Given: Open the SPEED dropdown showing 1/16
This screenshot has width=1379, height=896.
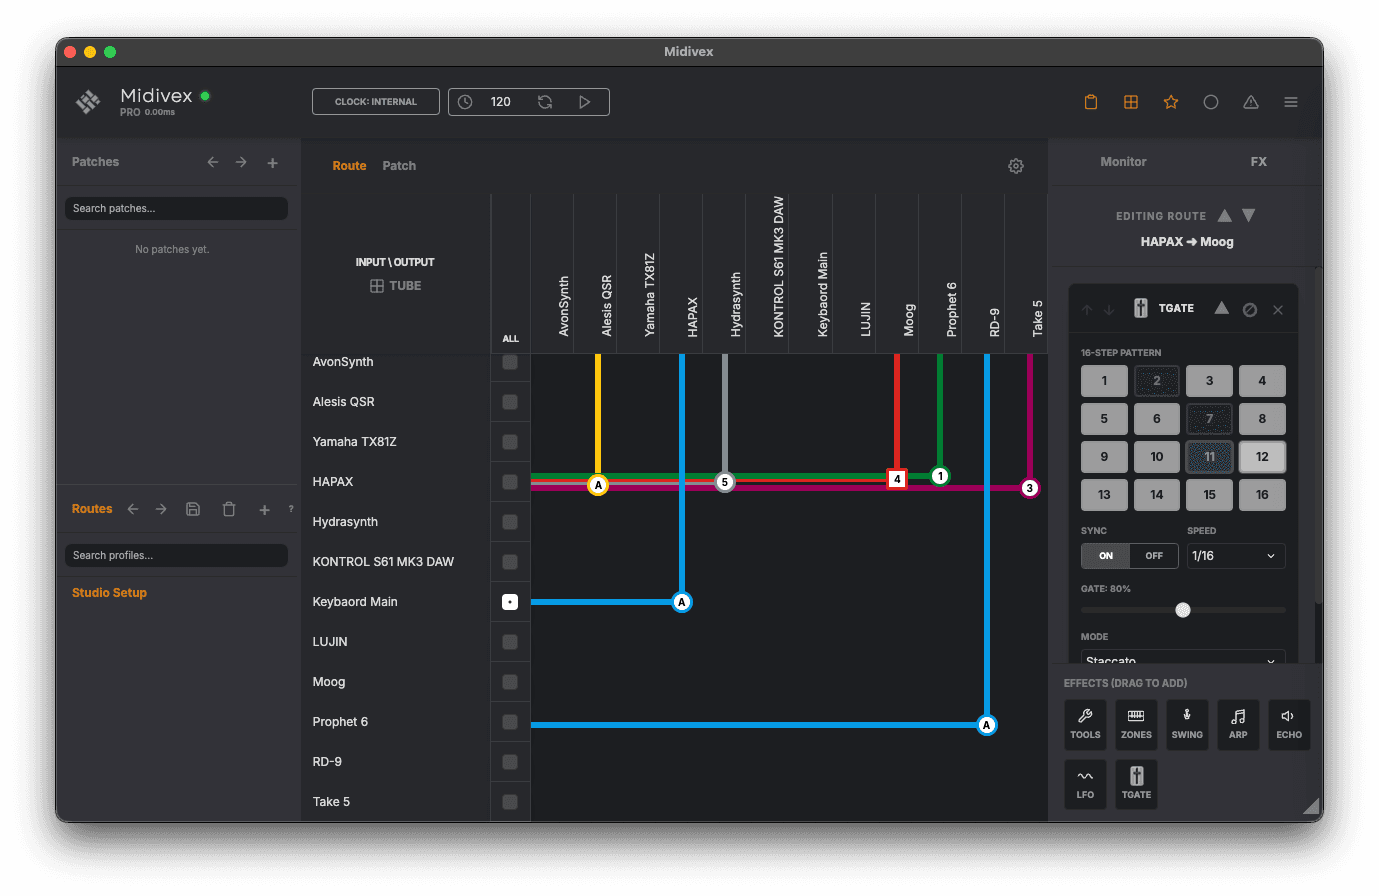Looking at the screenshot, I should [x=1236, y=555].
